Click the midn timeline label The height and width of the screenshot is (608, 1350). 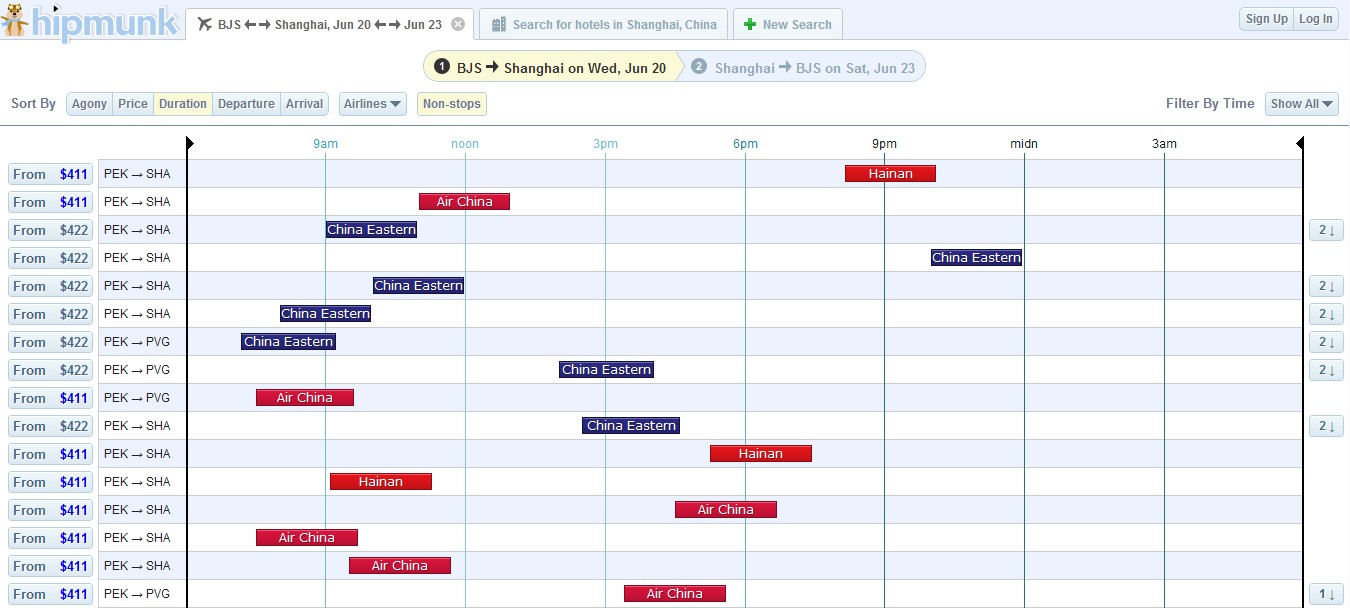click(1024, 144)
